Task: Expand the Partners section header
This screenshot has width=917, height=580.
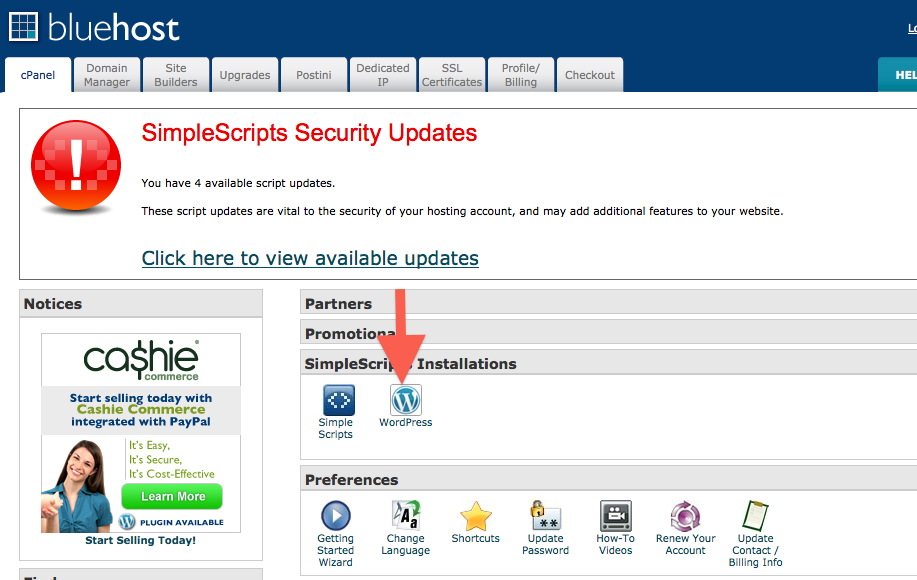Action: click(608, 303)
